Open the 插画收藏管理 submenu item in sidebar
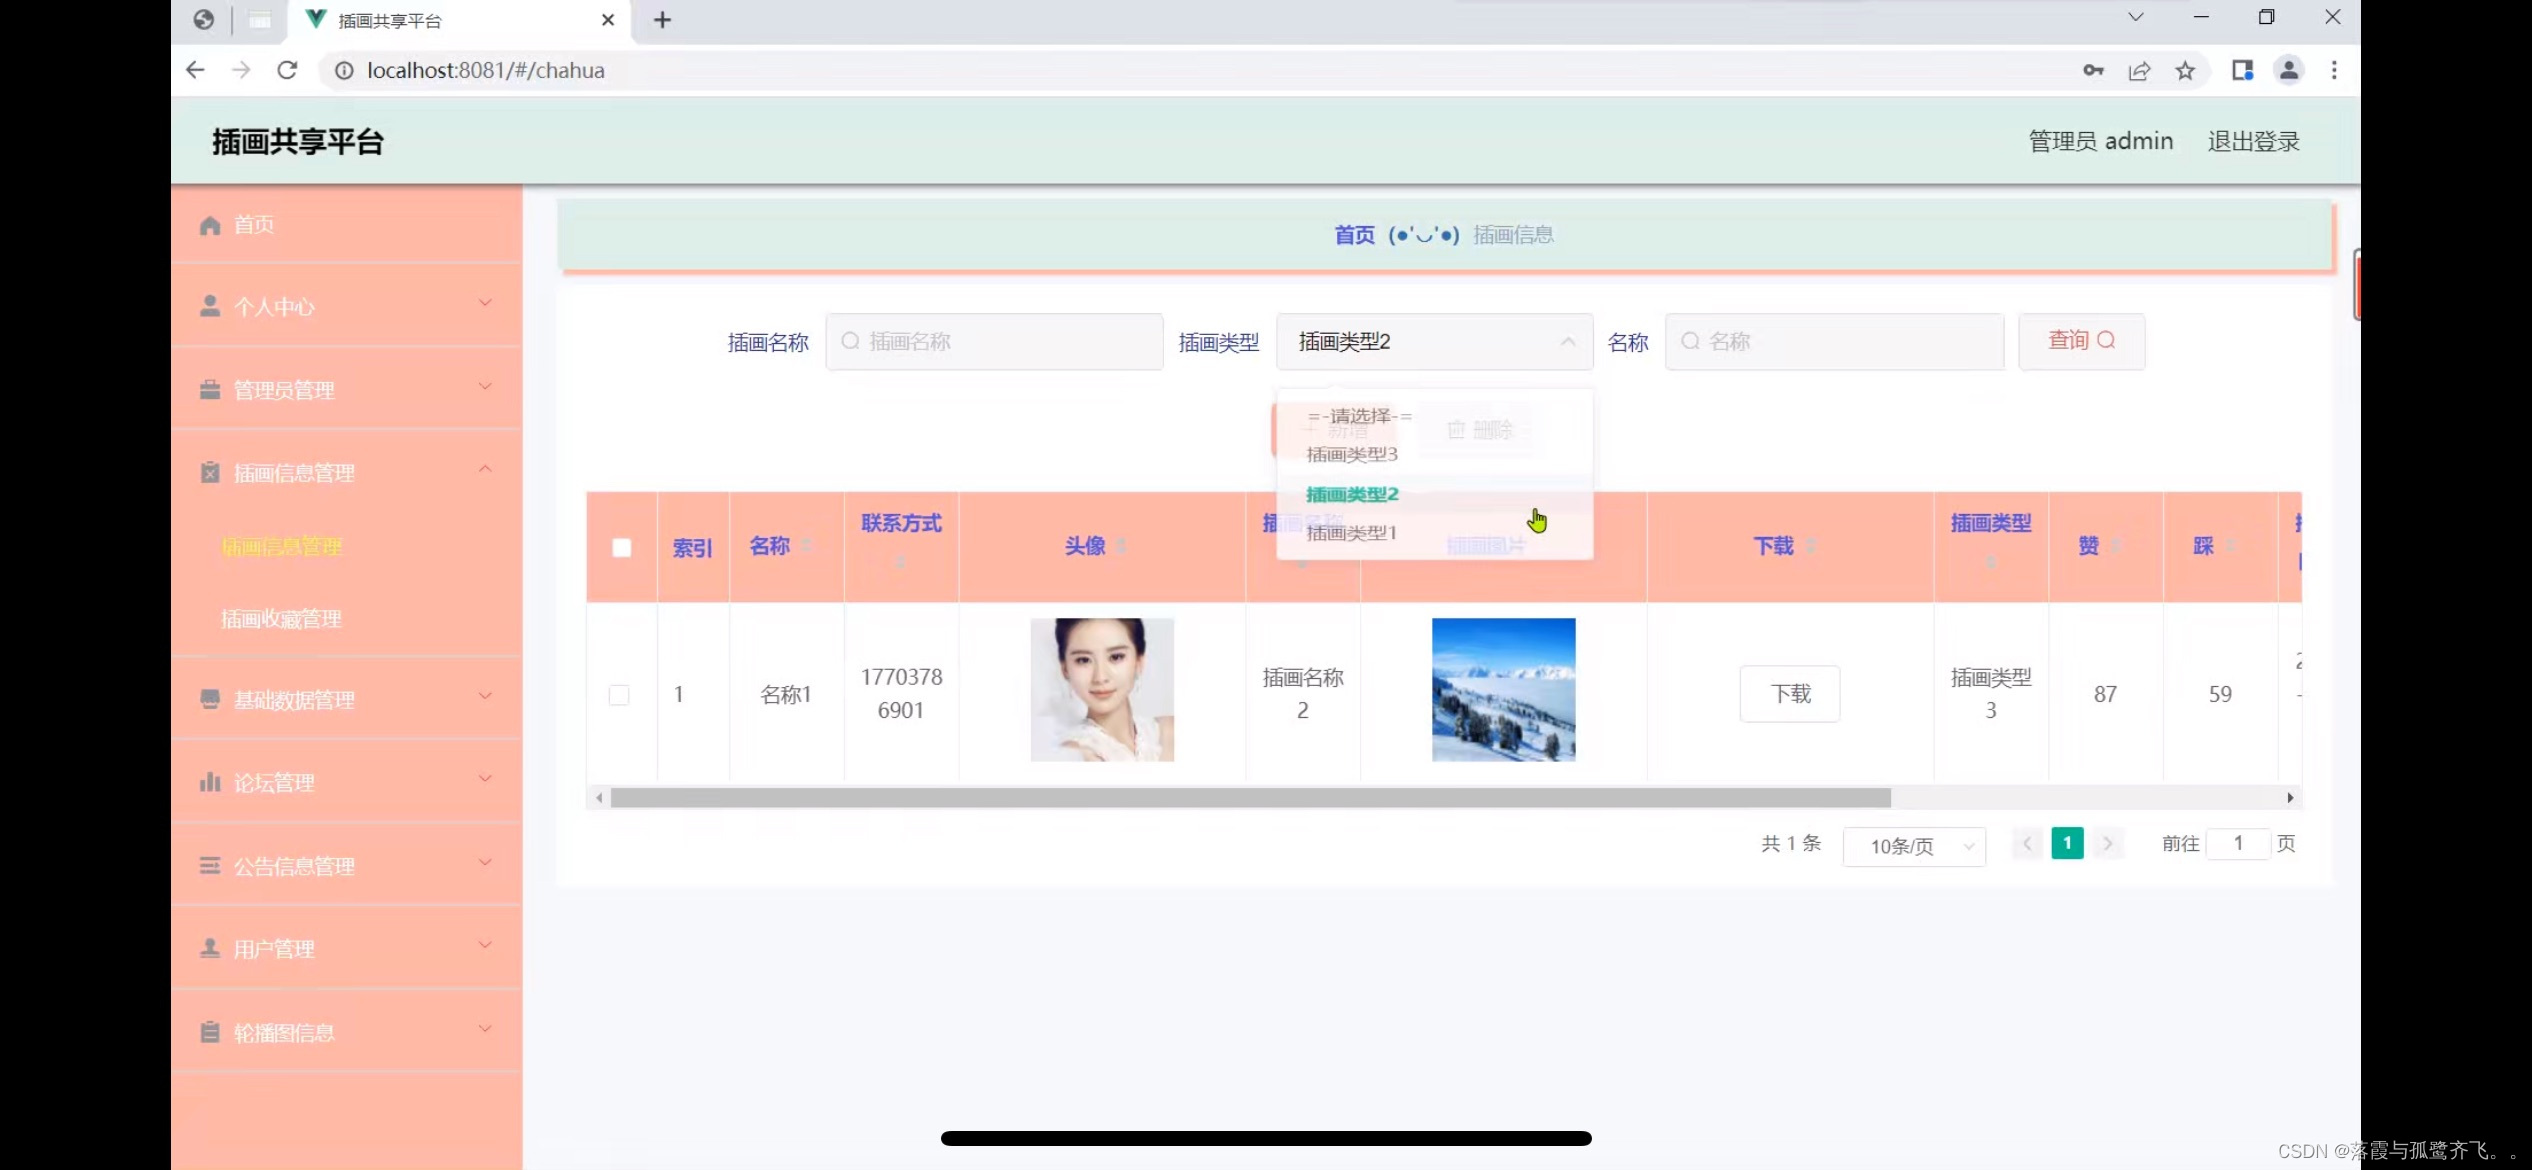This screenshot has width=2532, height=1170. tap(281, 619)
